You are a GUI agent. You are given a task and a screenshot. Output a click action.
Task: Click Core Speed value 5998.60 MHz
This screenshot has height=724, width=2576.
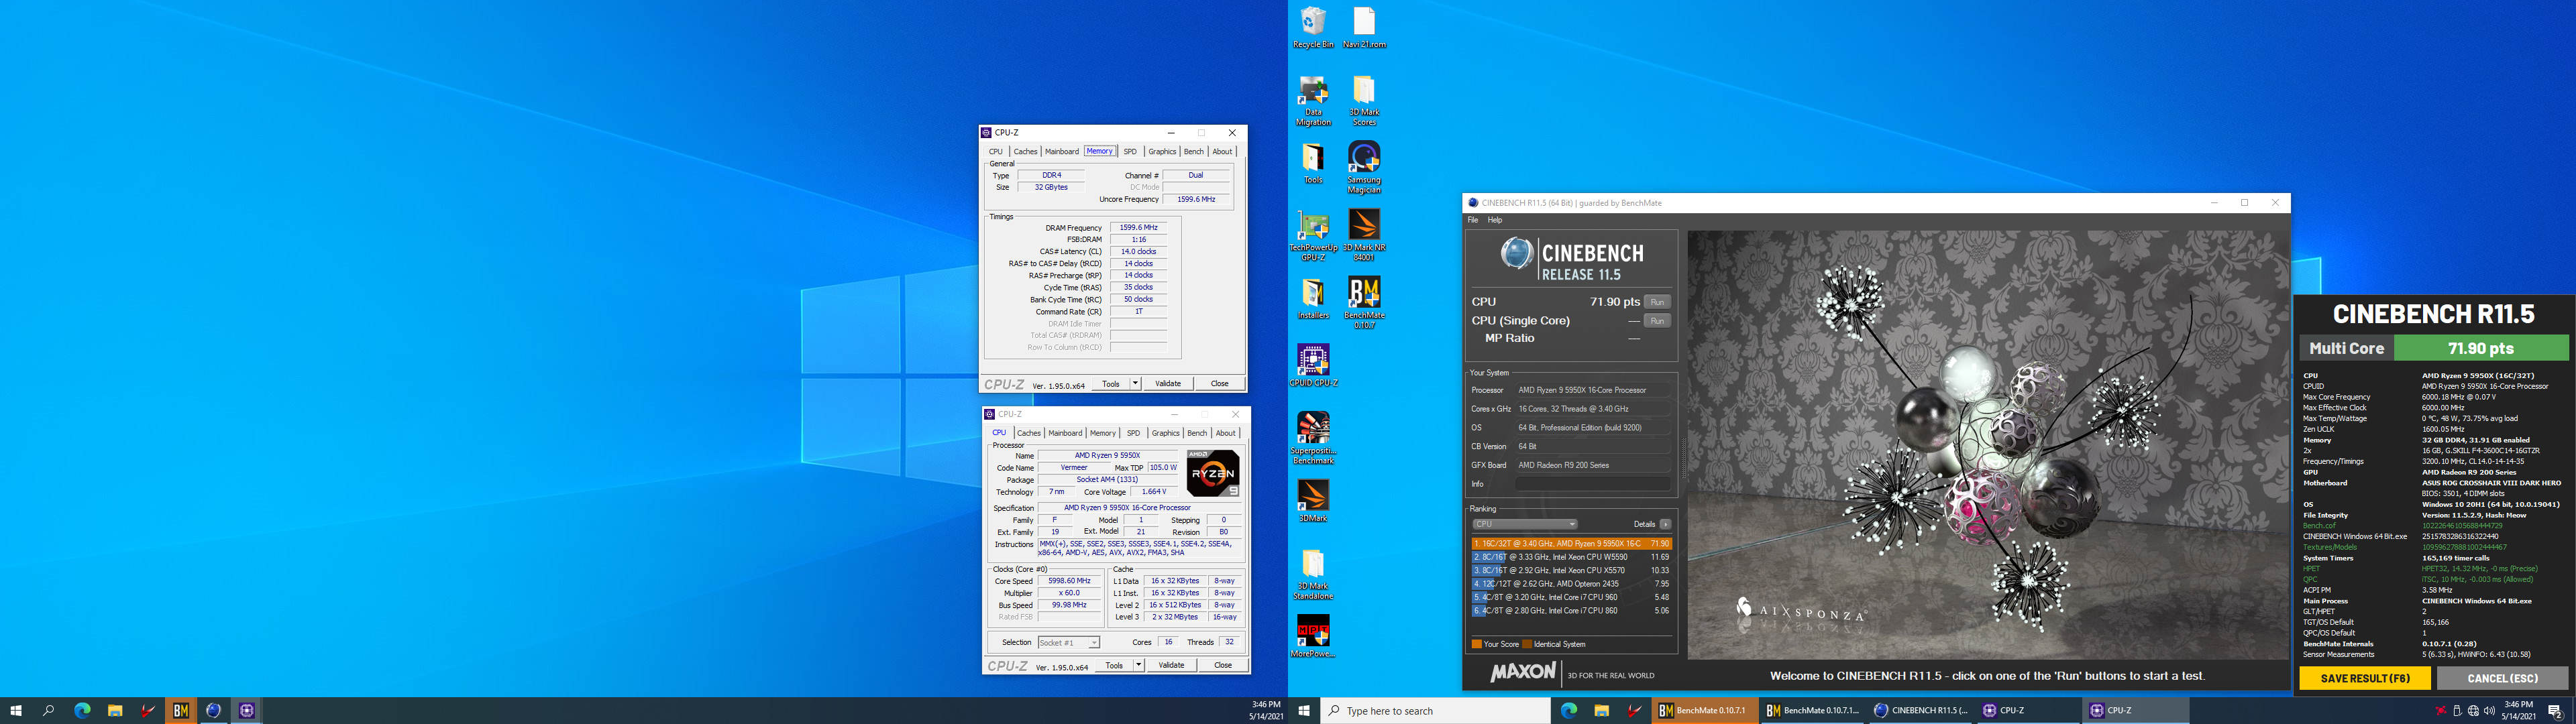(x=1069, y=581)
